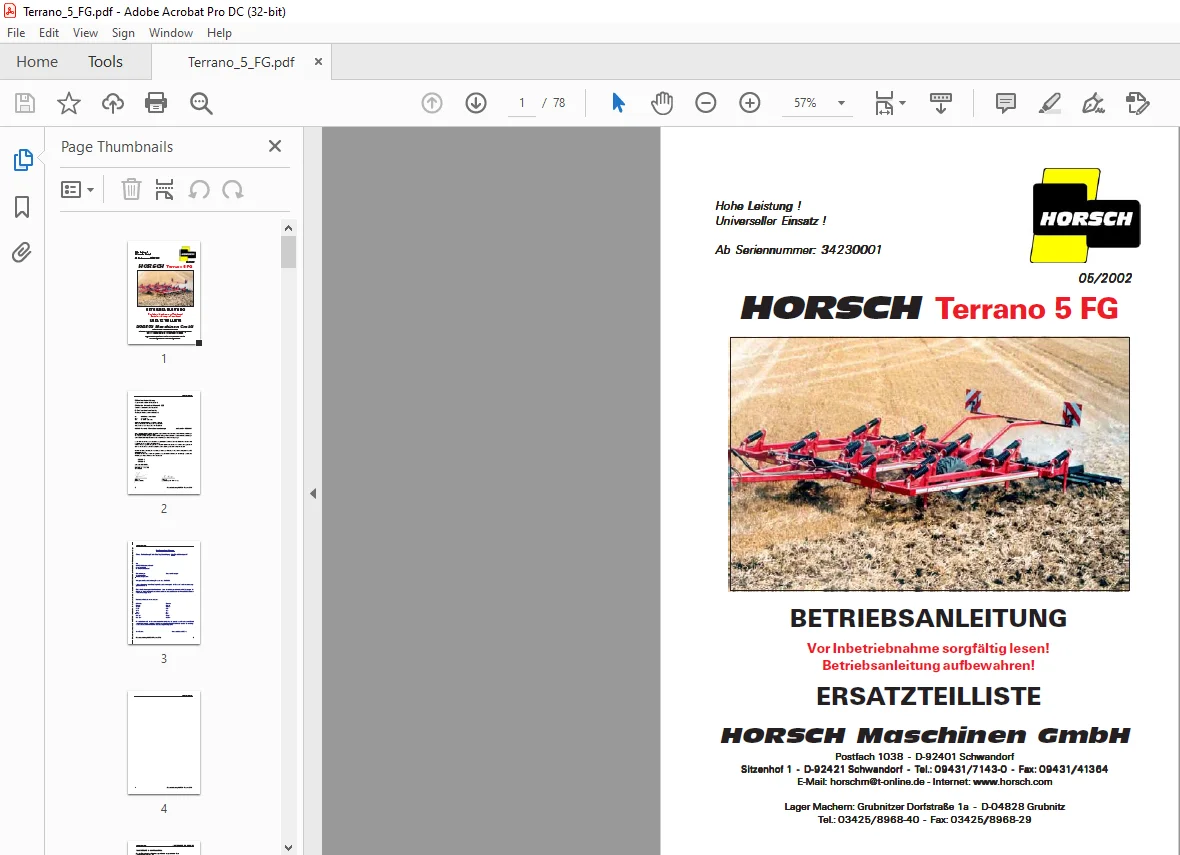Collapse the navigation pane arrow
The image size is (1180, 855).
point(313,494)
